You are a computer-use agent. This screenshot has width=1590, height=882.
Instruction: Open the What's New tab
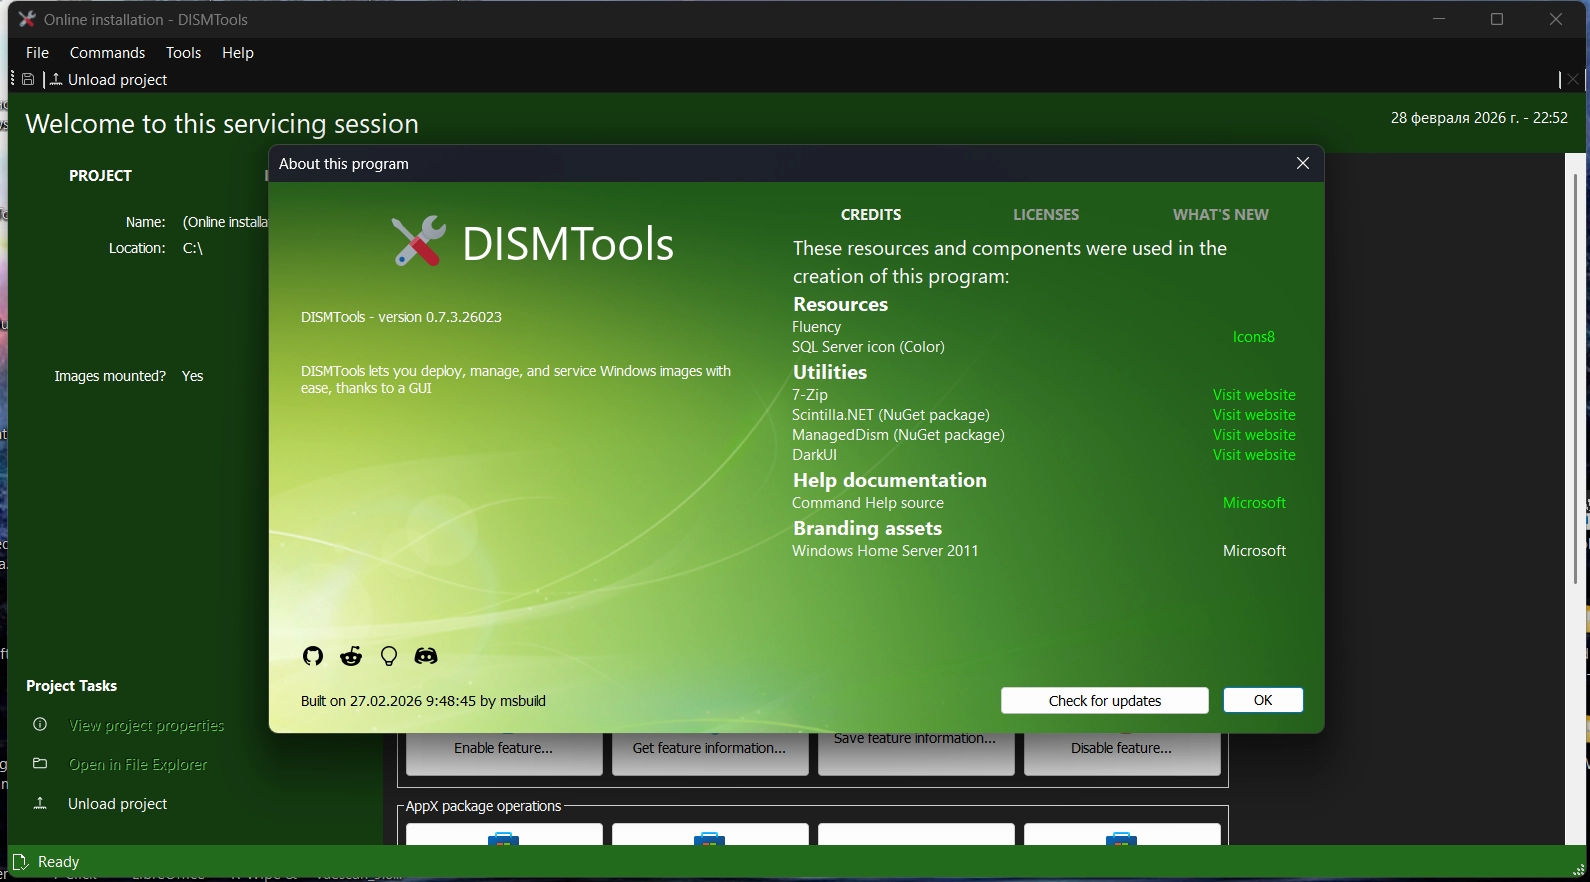pos(1220,215)
